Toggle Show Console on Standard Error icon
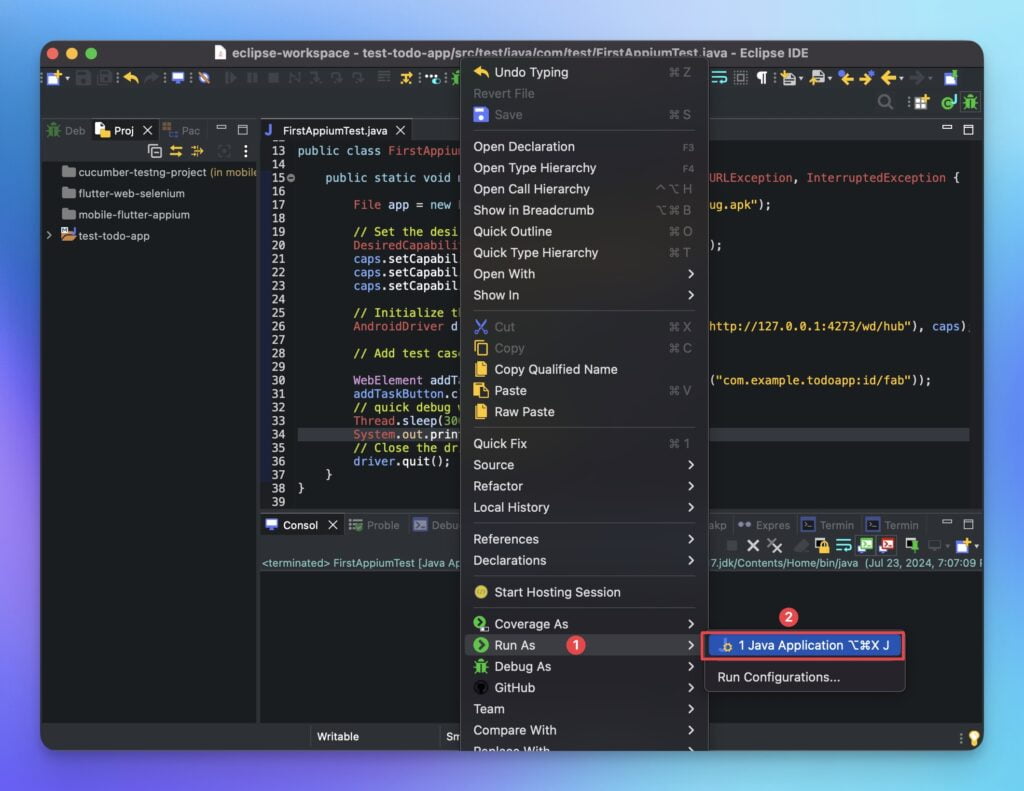This screenshot has width=1024, height=791. pos(887,545)
